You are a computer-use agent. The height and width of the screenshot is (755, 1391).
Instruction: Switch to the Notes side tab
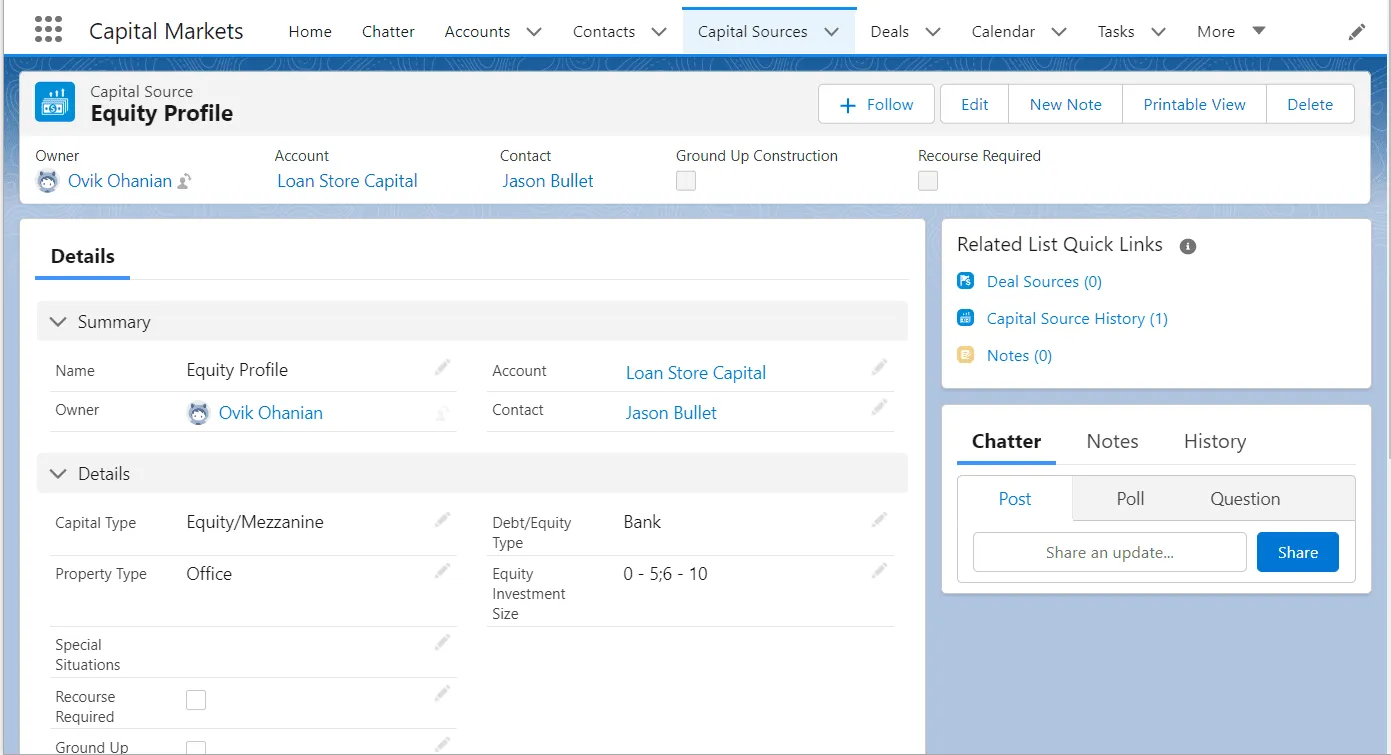pos(1112,441)
